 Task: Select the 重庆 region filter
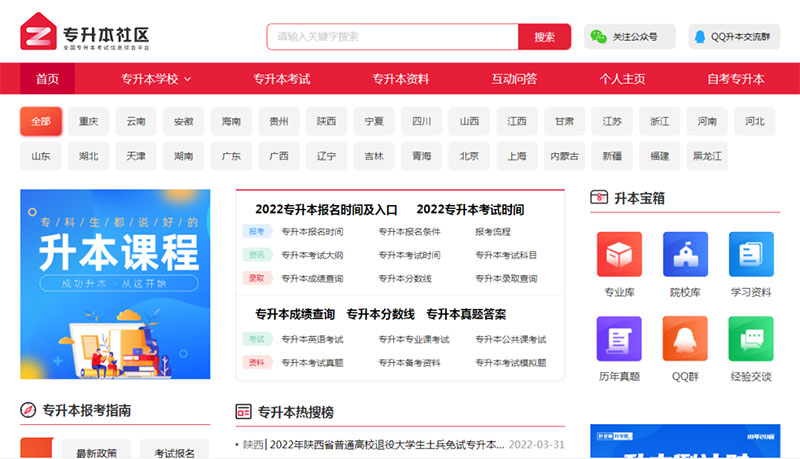click(x=88, y=122)
